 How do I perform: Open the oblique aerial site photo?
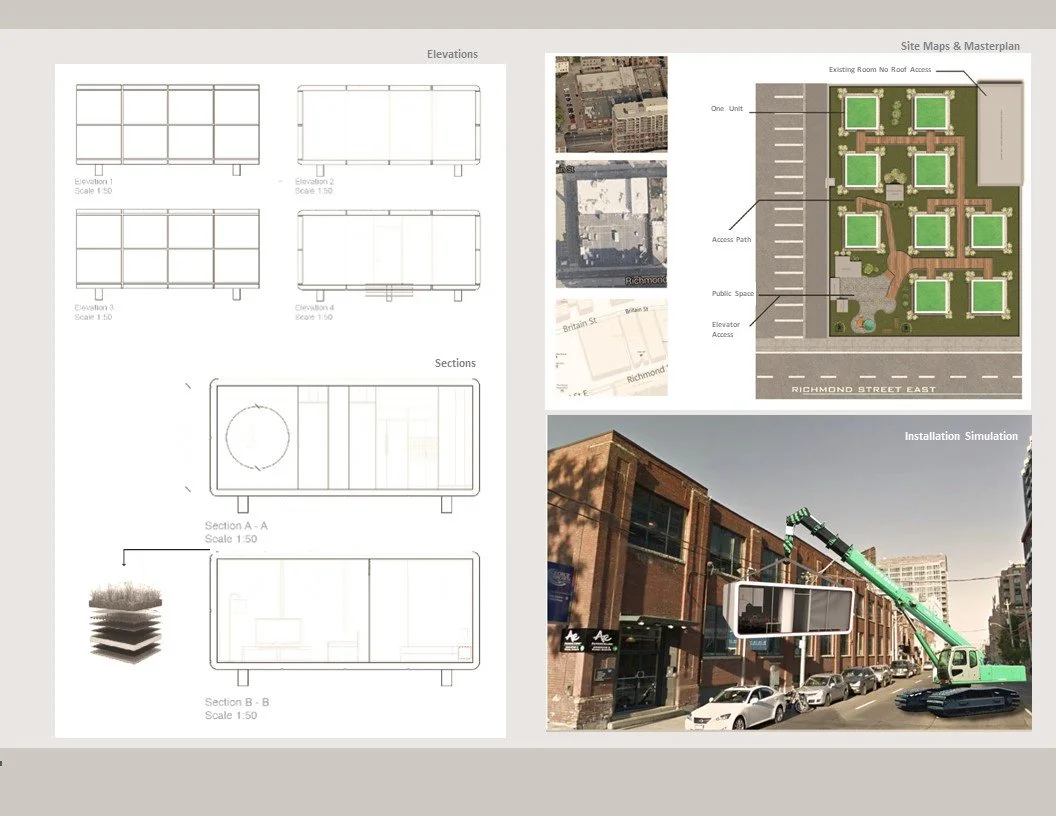[611, 104]
